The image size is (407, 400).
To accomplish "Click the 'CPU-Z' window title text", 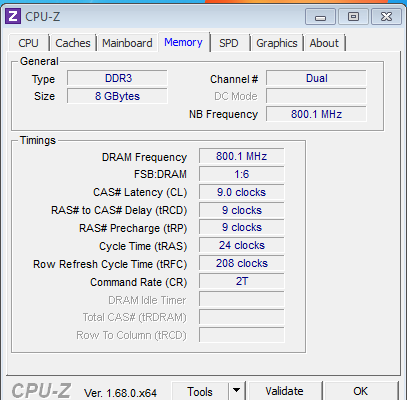I will (43, 17).
